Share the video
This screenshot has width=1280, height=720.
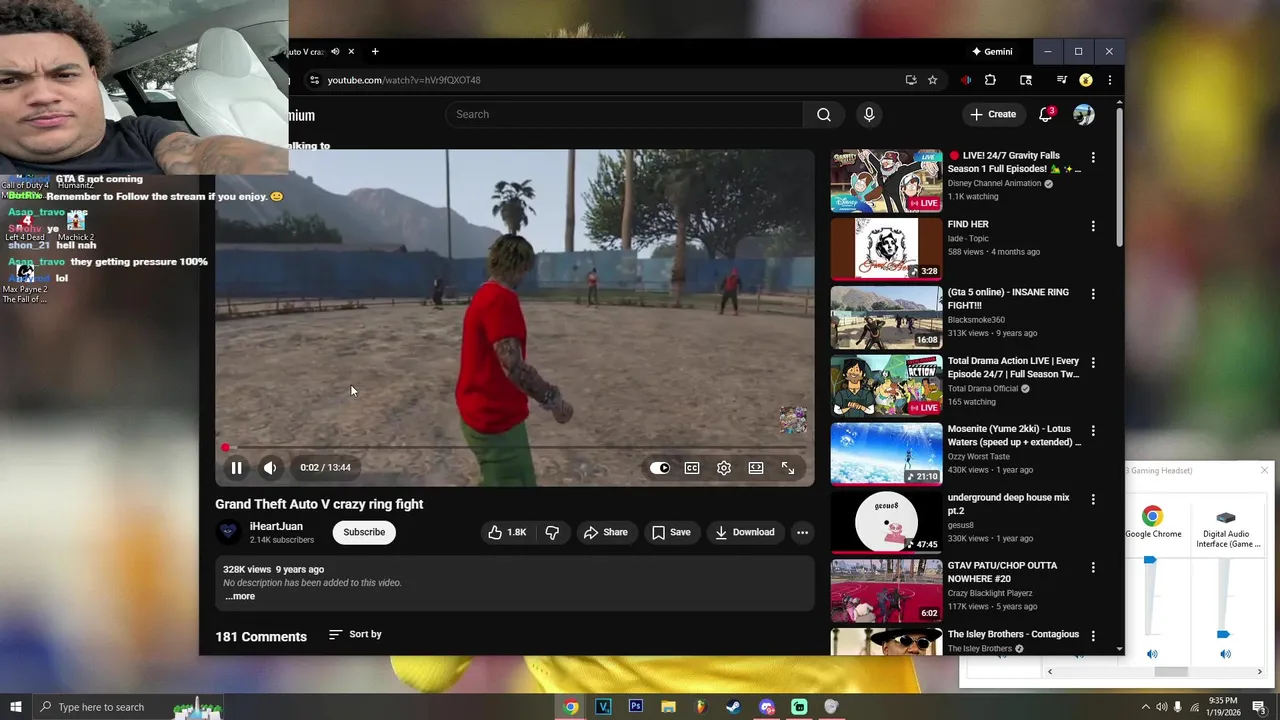tap(606, 532)
